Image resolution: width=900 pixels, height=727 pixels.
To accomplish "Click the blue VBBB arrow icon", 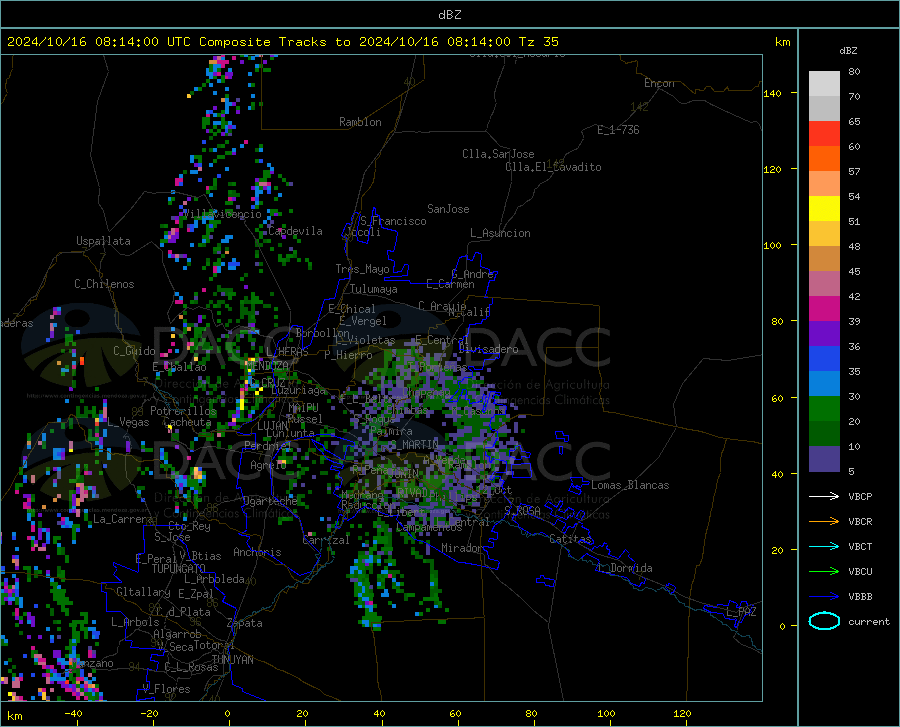I will [824, 597].
